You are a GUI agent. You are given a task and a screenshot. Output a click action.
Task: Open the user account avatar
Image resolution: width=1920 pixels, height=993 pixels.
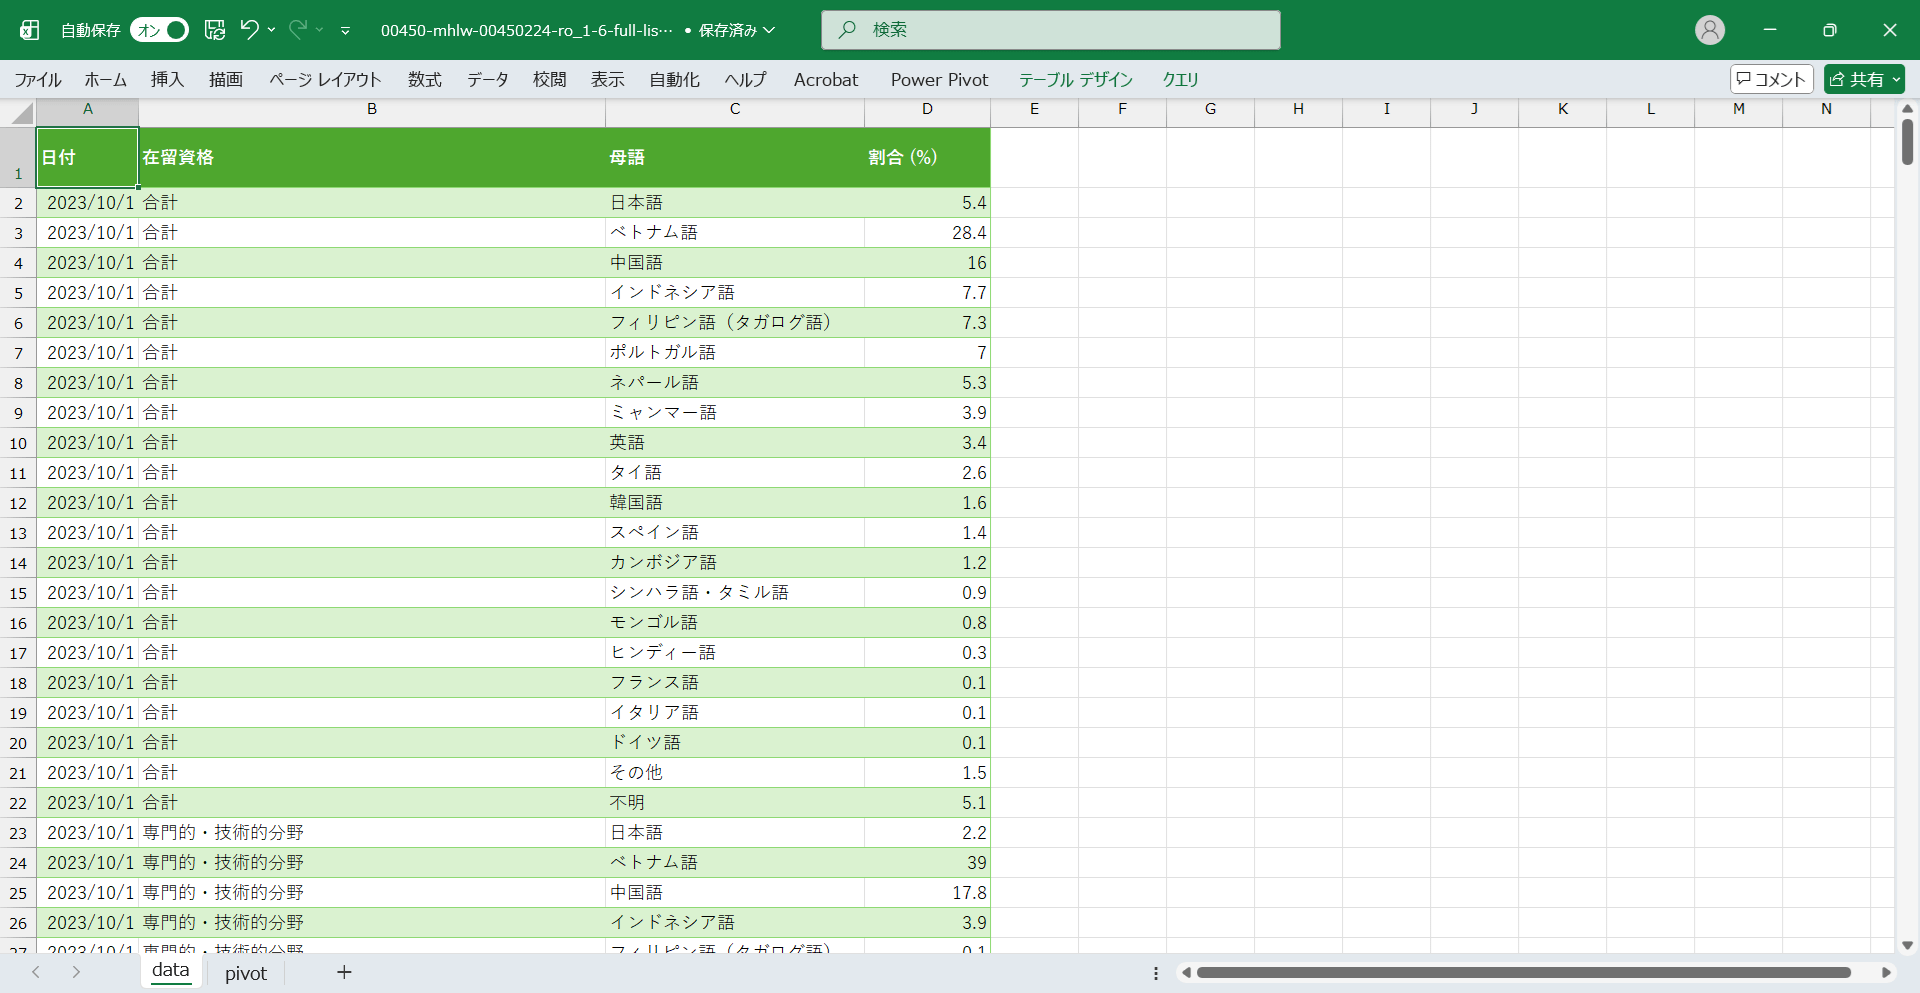pos(1709,30)
